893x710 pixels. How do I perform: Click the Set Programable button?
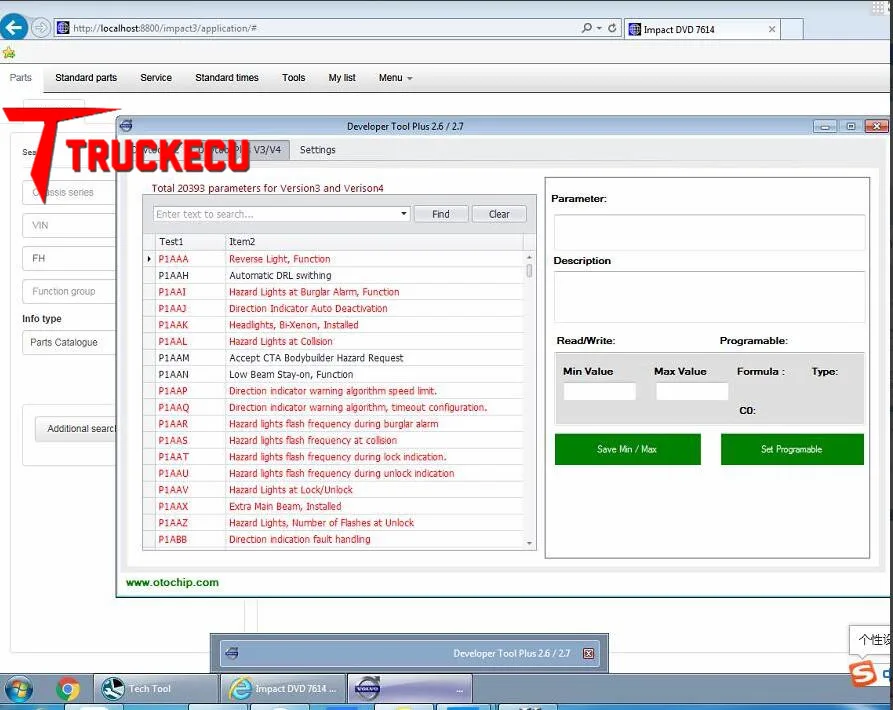coord(792,449)
